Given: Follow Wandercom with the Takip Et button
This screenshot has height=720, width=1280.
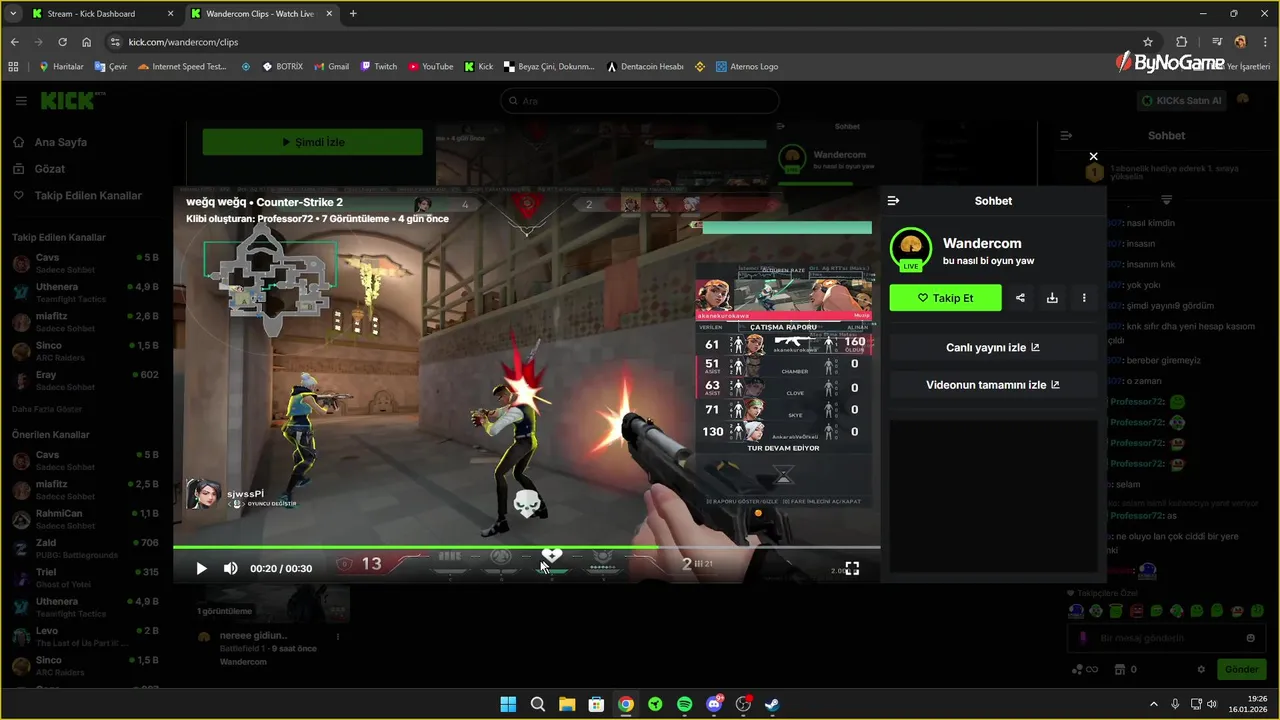Looking at the screenshot, I should tap(945, 298).
